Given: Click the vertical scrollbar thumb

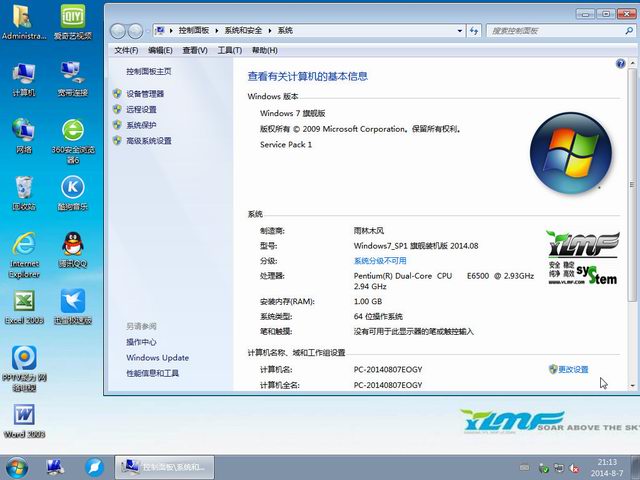Looking at the screenshot, I should tap(632, 185).
